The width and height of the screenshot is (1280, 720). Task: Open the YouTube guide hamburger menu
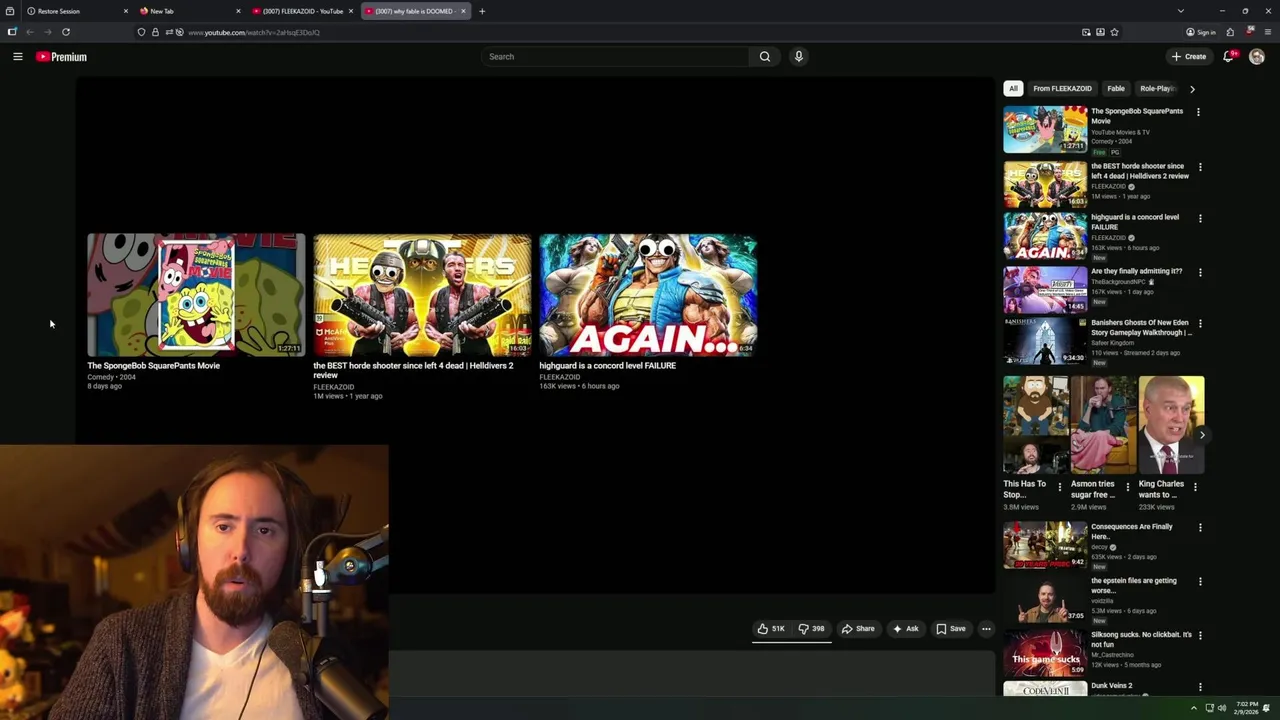pos(17,57)
